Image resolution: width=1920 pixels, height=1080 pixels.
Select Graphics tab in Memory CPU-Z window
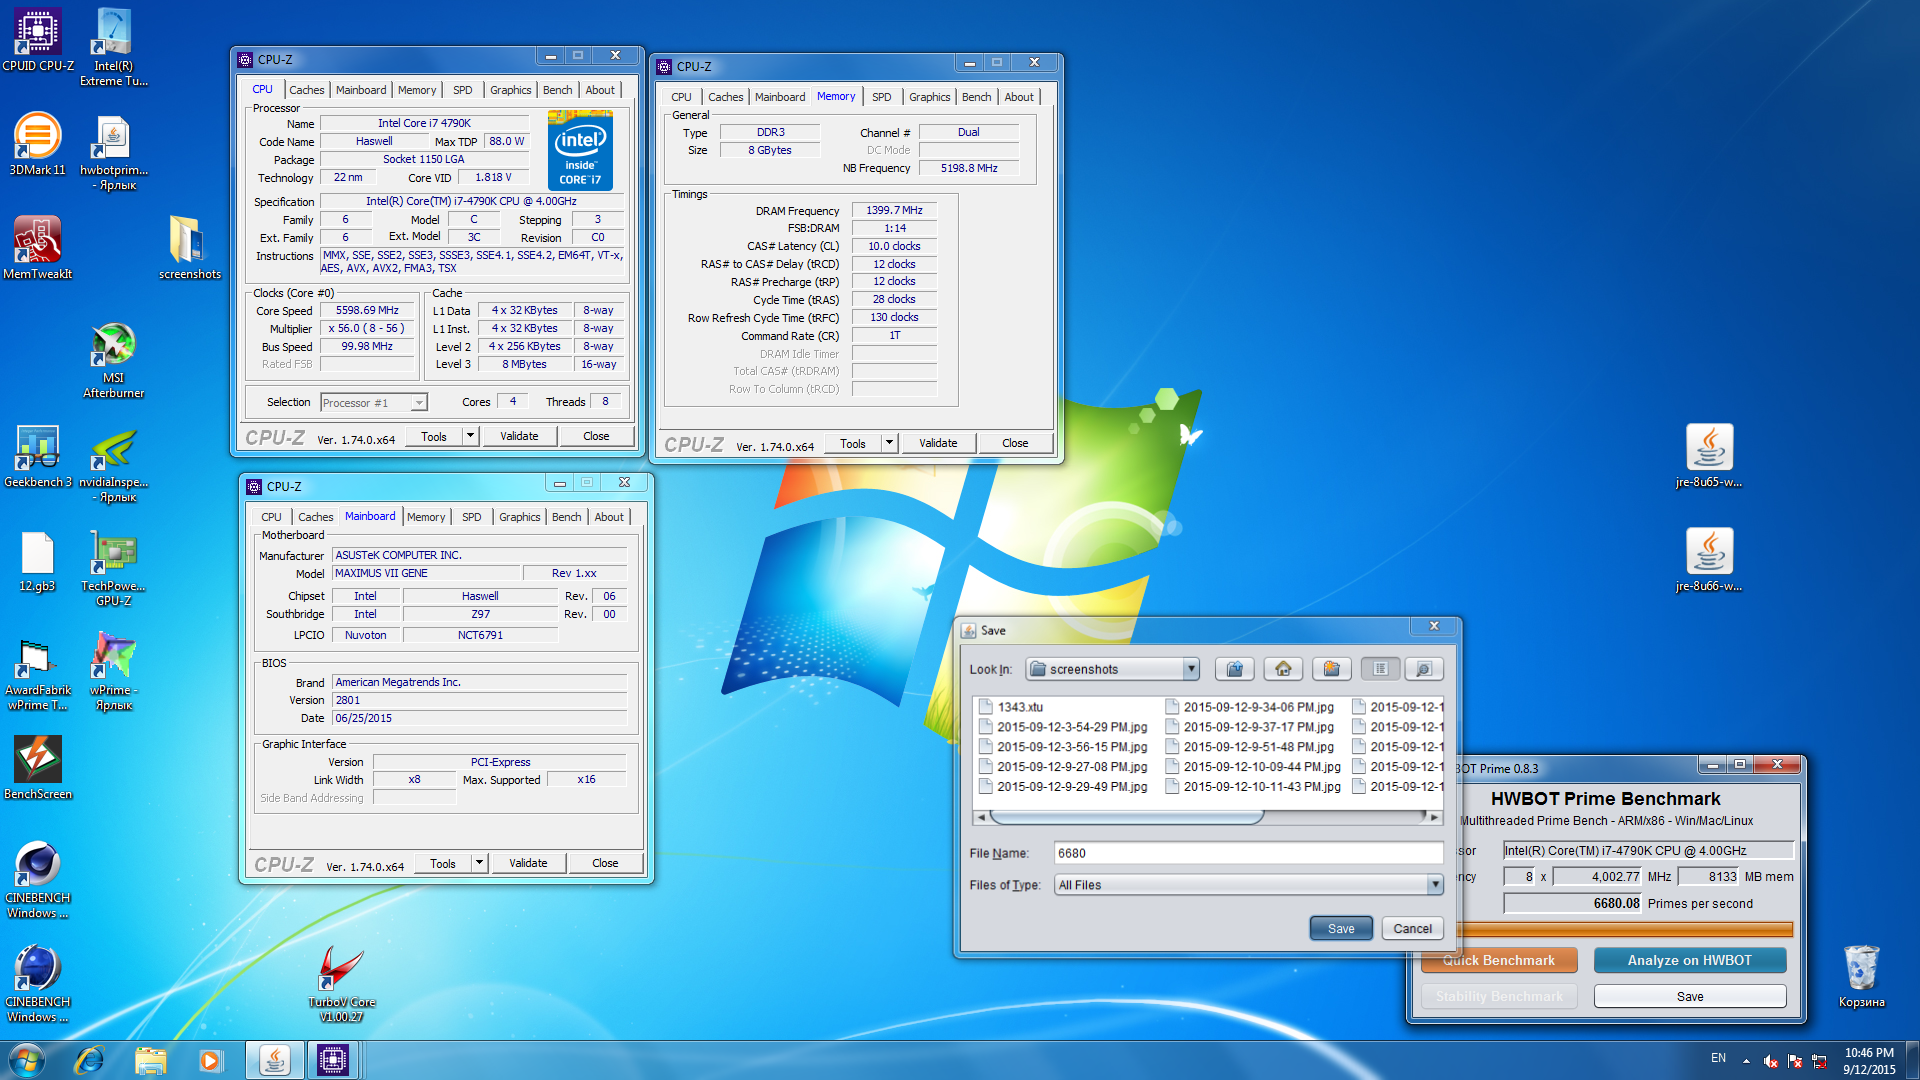(929, 97)
